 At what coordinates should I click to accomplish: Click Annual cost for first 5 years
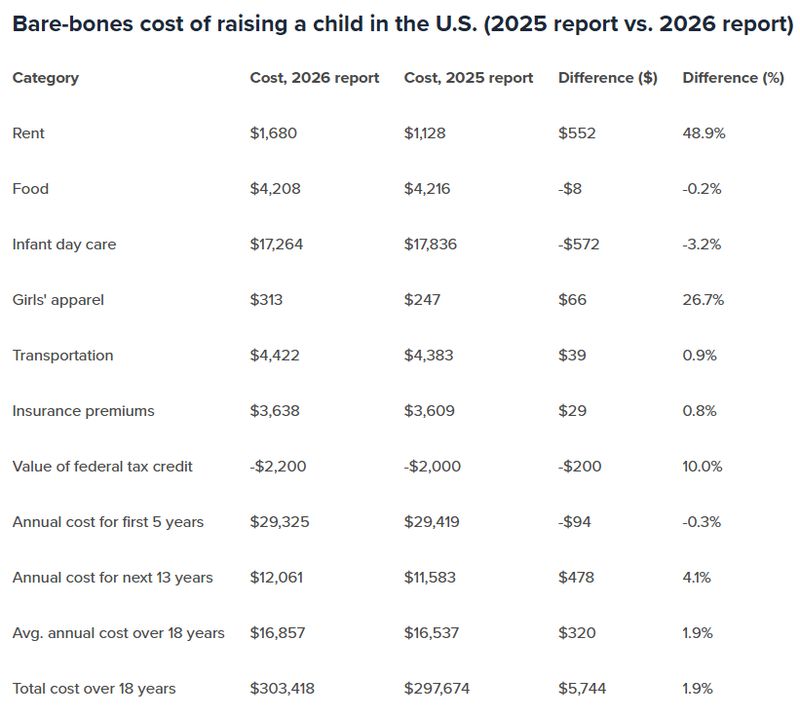point(108,522)
